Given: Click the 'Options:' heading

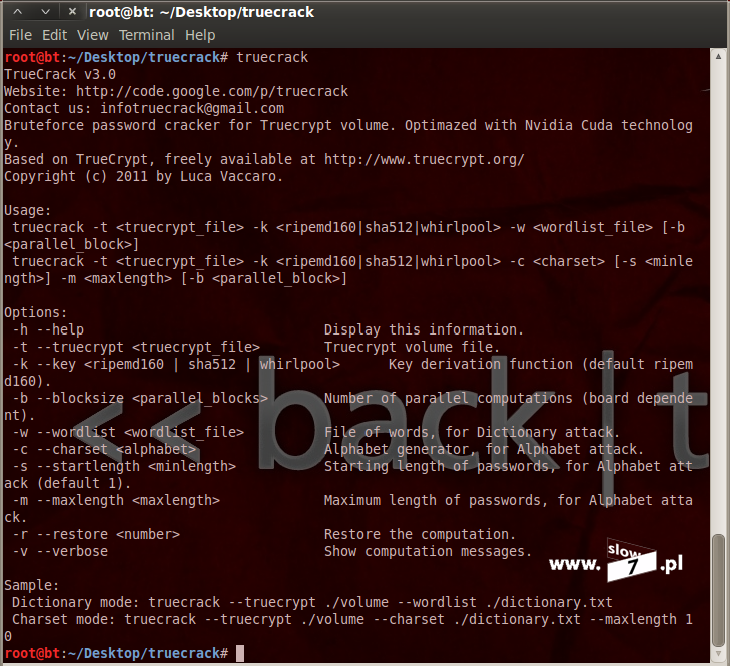Looking at the screenshot, I should (x=35, y=312).
